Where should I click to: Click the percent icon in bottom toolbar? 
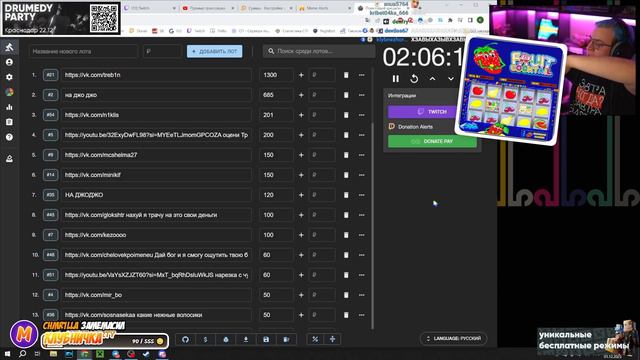coord(315,339)
